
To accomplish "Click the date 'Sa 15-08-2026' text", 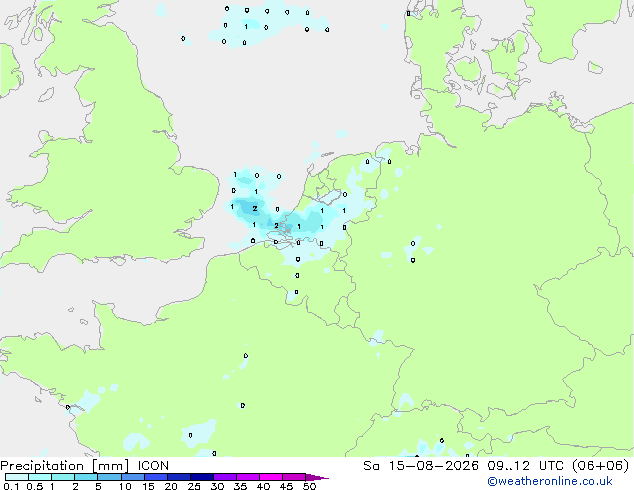I will [421, 466].
